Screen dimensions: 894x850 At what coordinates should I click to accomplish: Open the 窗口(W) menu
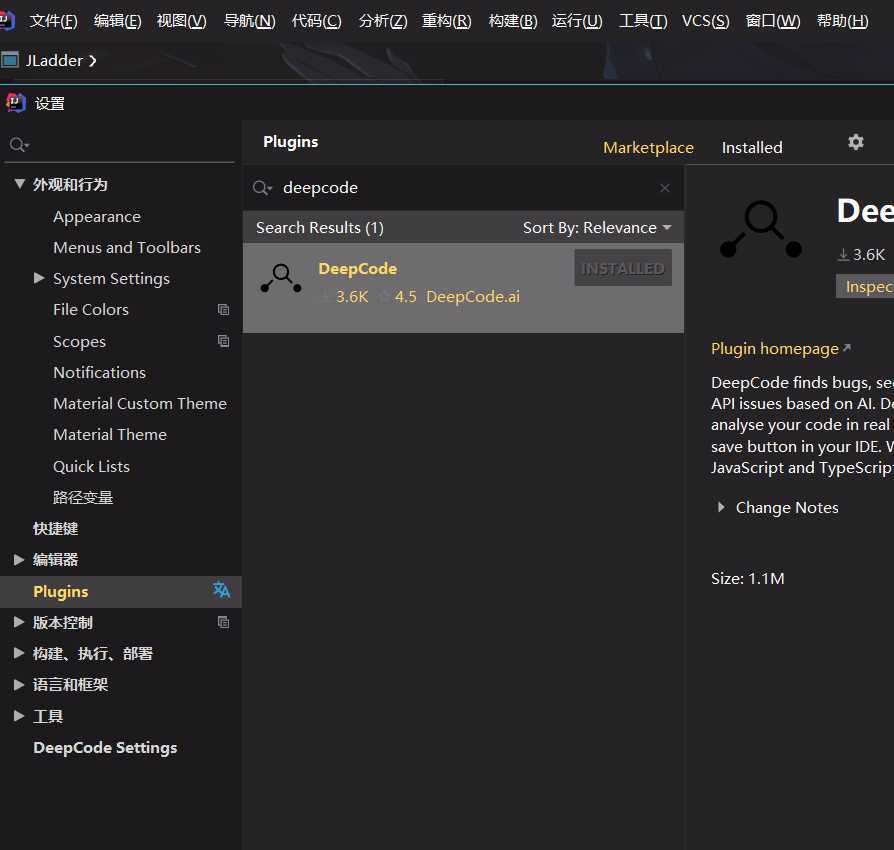(x=773, y=21)
